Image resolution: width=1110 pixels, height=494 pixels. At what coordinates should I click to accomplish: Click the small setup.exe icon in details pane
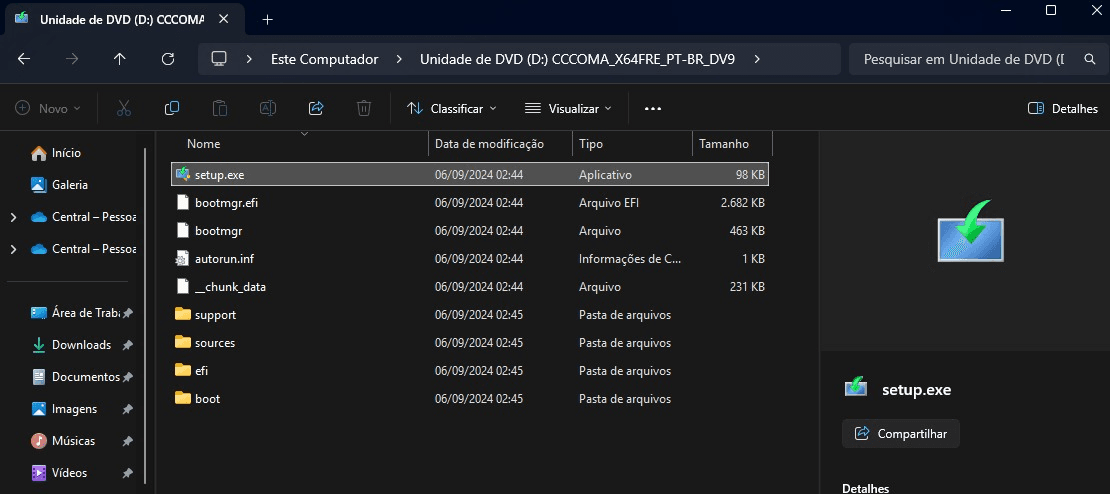856,386
